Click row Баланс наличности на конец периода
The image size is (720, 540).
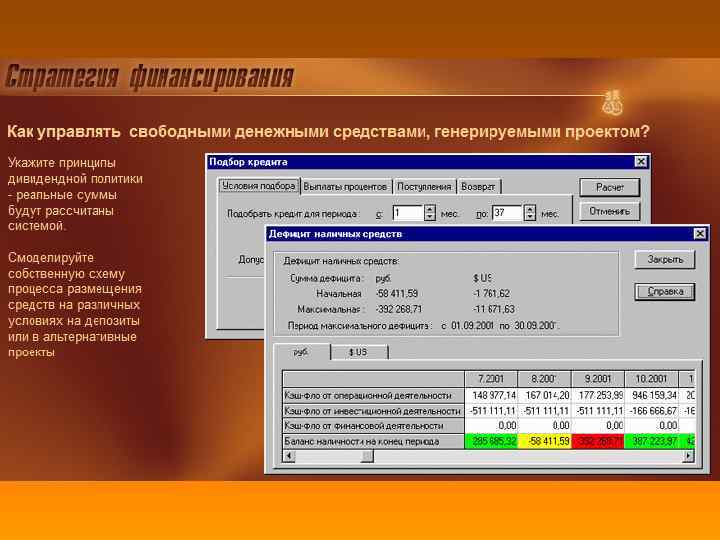point(373,441)
